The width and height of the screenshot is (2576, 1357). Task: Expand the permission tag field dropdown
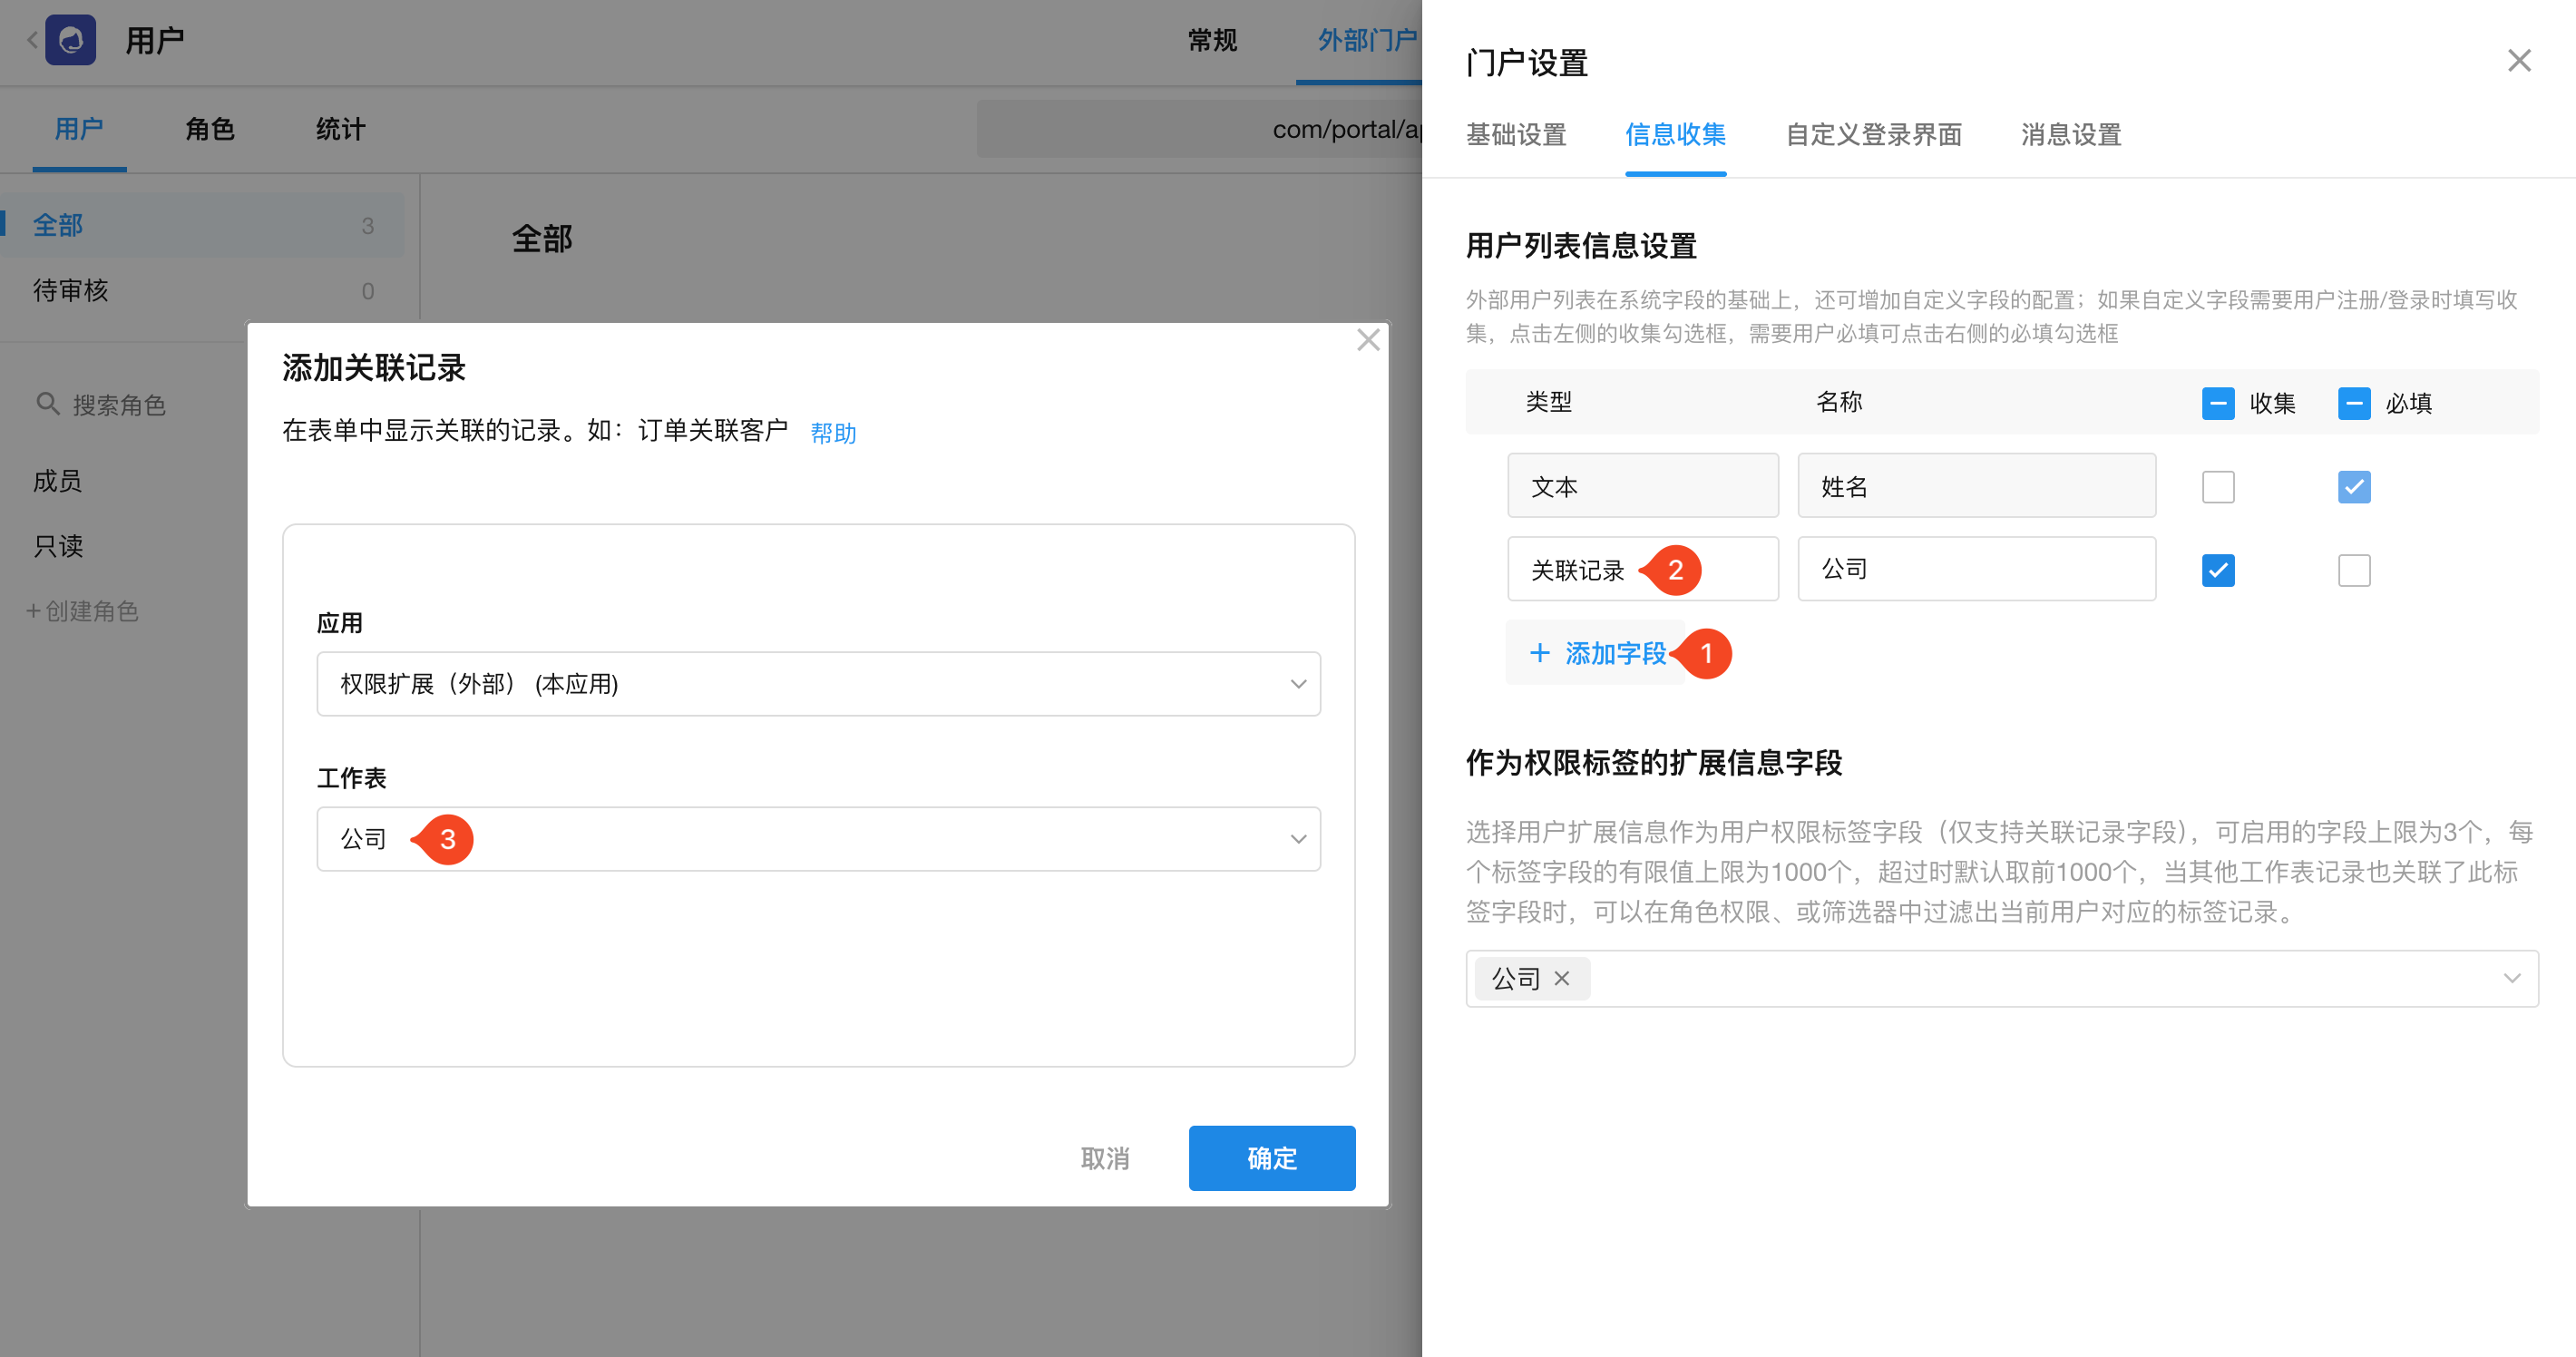(2511, 978)
